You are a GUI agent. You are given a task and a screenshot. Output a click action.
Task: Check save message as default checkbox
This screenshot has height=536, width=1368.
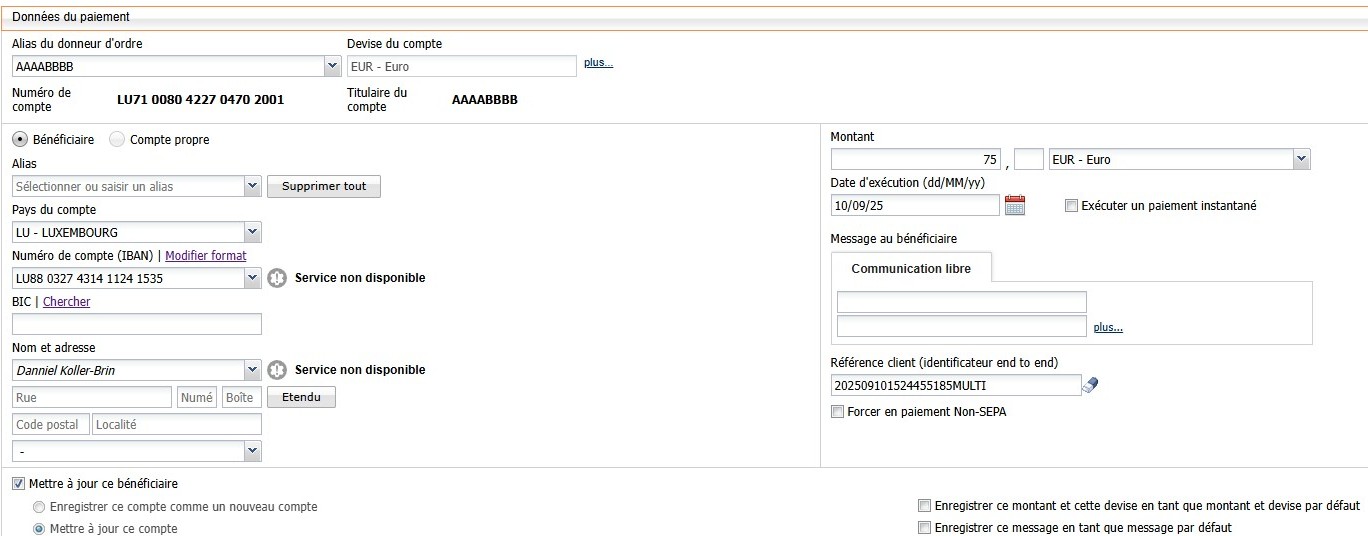(925, 528)
